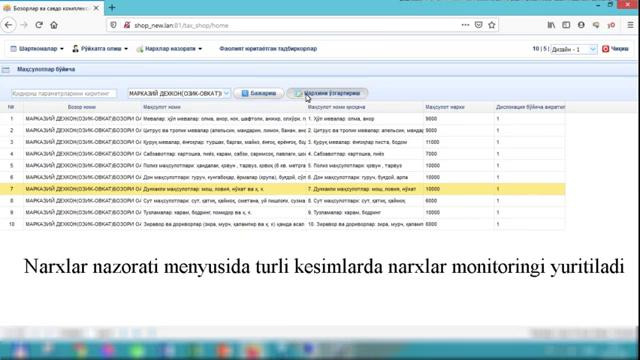Click row 9 product name starting Тузламалар

(224, 213)
